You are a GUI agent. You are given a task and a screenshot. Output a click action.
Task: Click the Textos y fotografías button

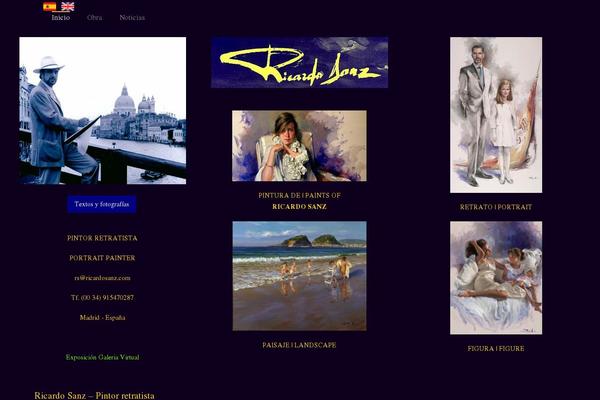click(x=102, y=204)
